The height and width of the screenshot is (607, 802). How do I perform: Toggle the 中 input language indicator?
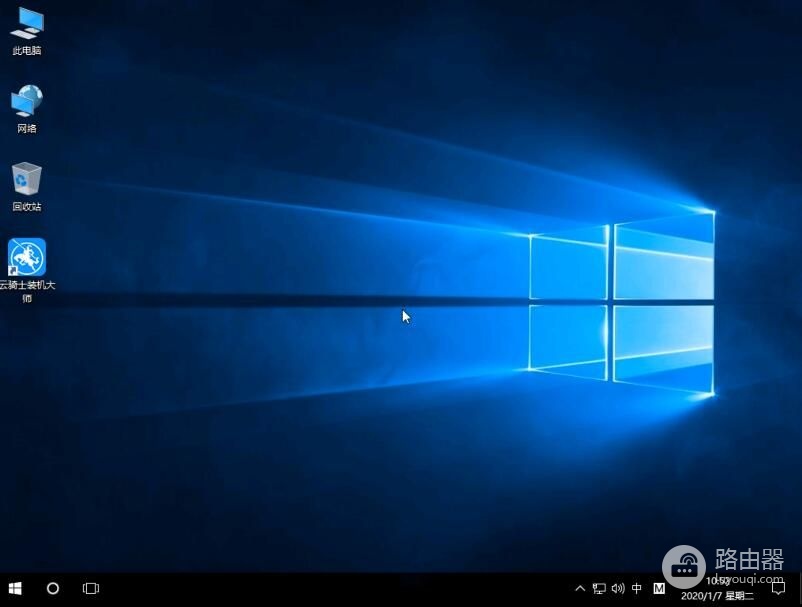pyautogui.click(x=637, y=589)
